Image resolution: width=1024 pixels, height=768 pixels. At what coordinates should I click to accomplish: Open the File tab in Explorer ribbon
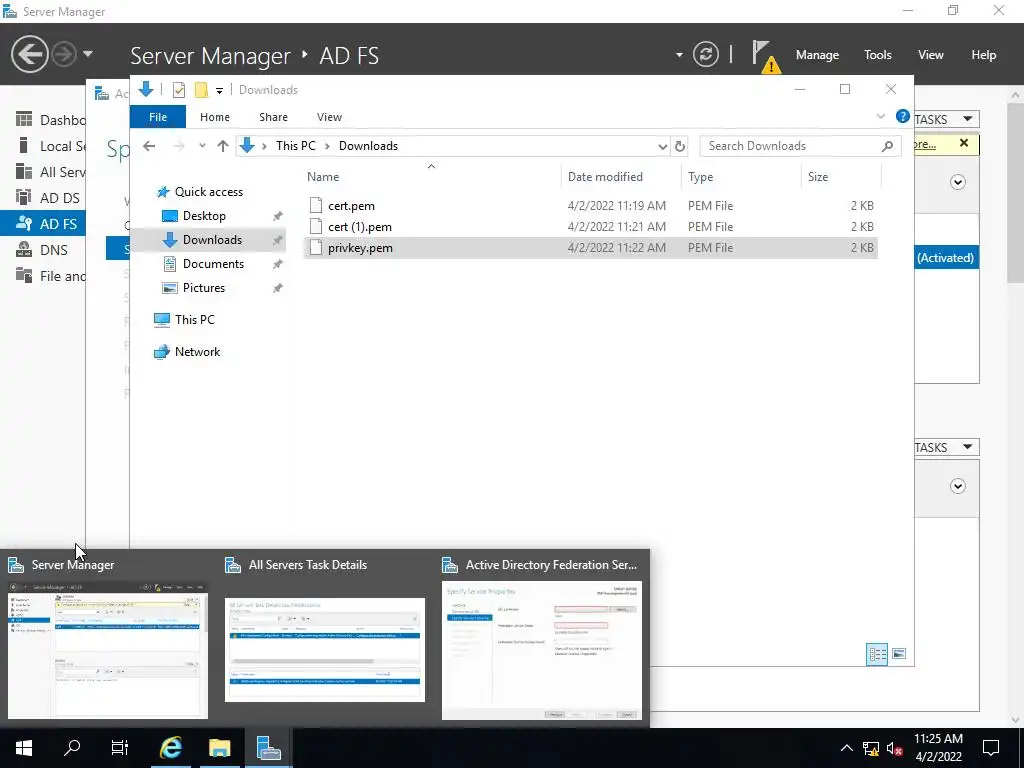158,117
